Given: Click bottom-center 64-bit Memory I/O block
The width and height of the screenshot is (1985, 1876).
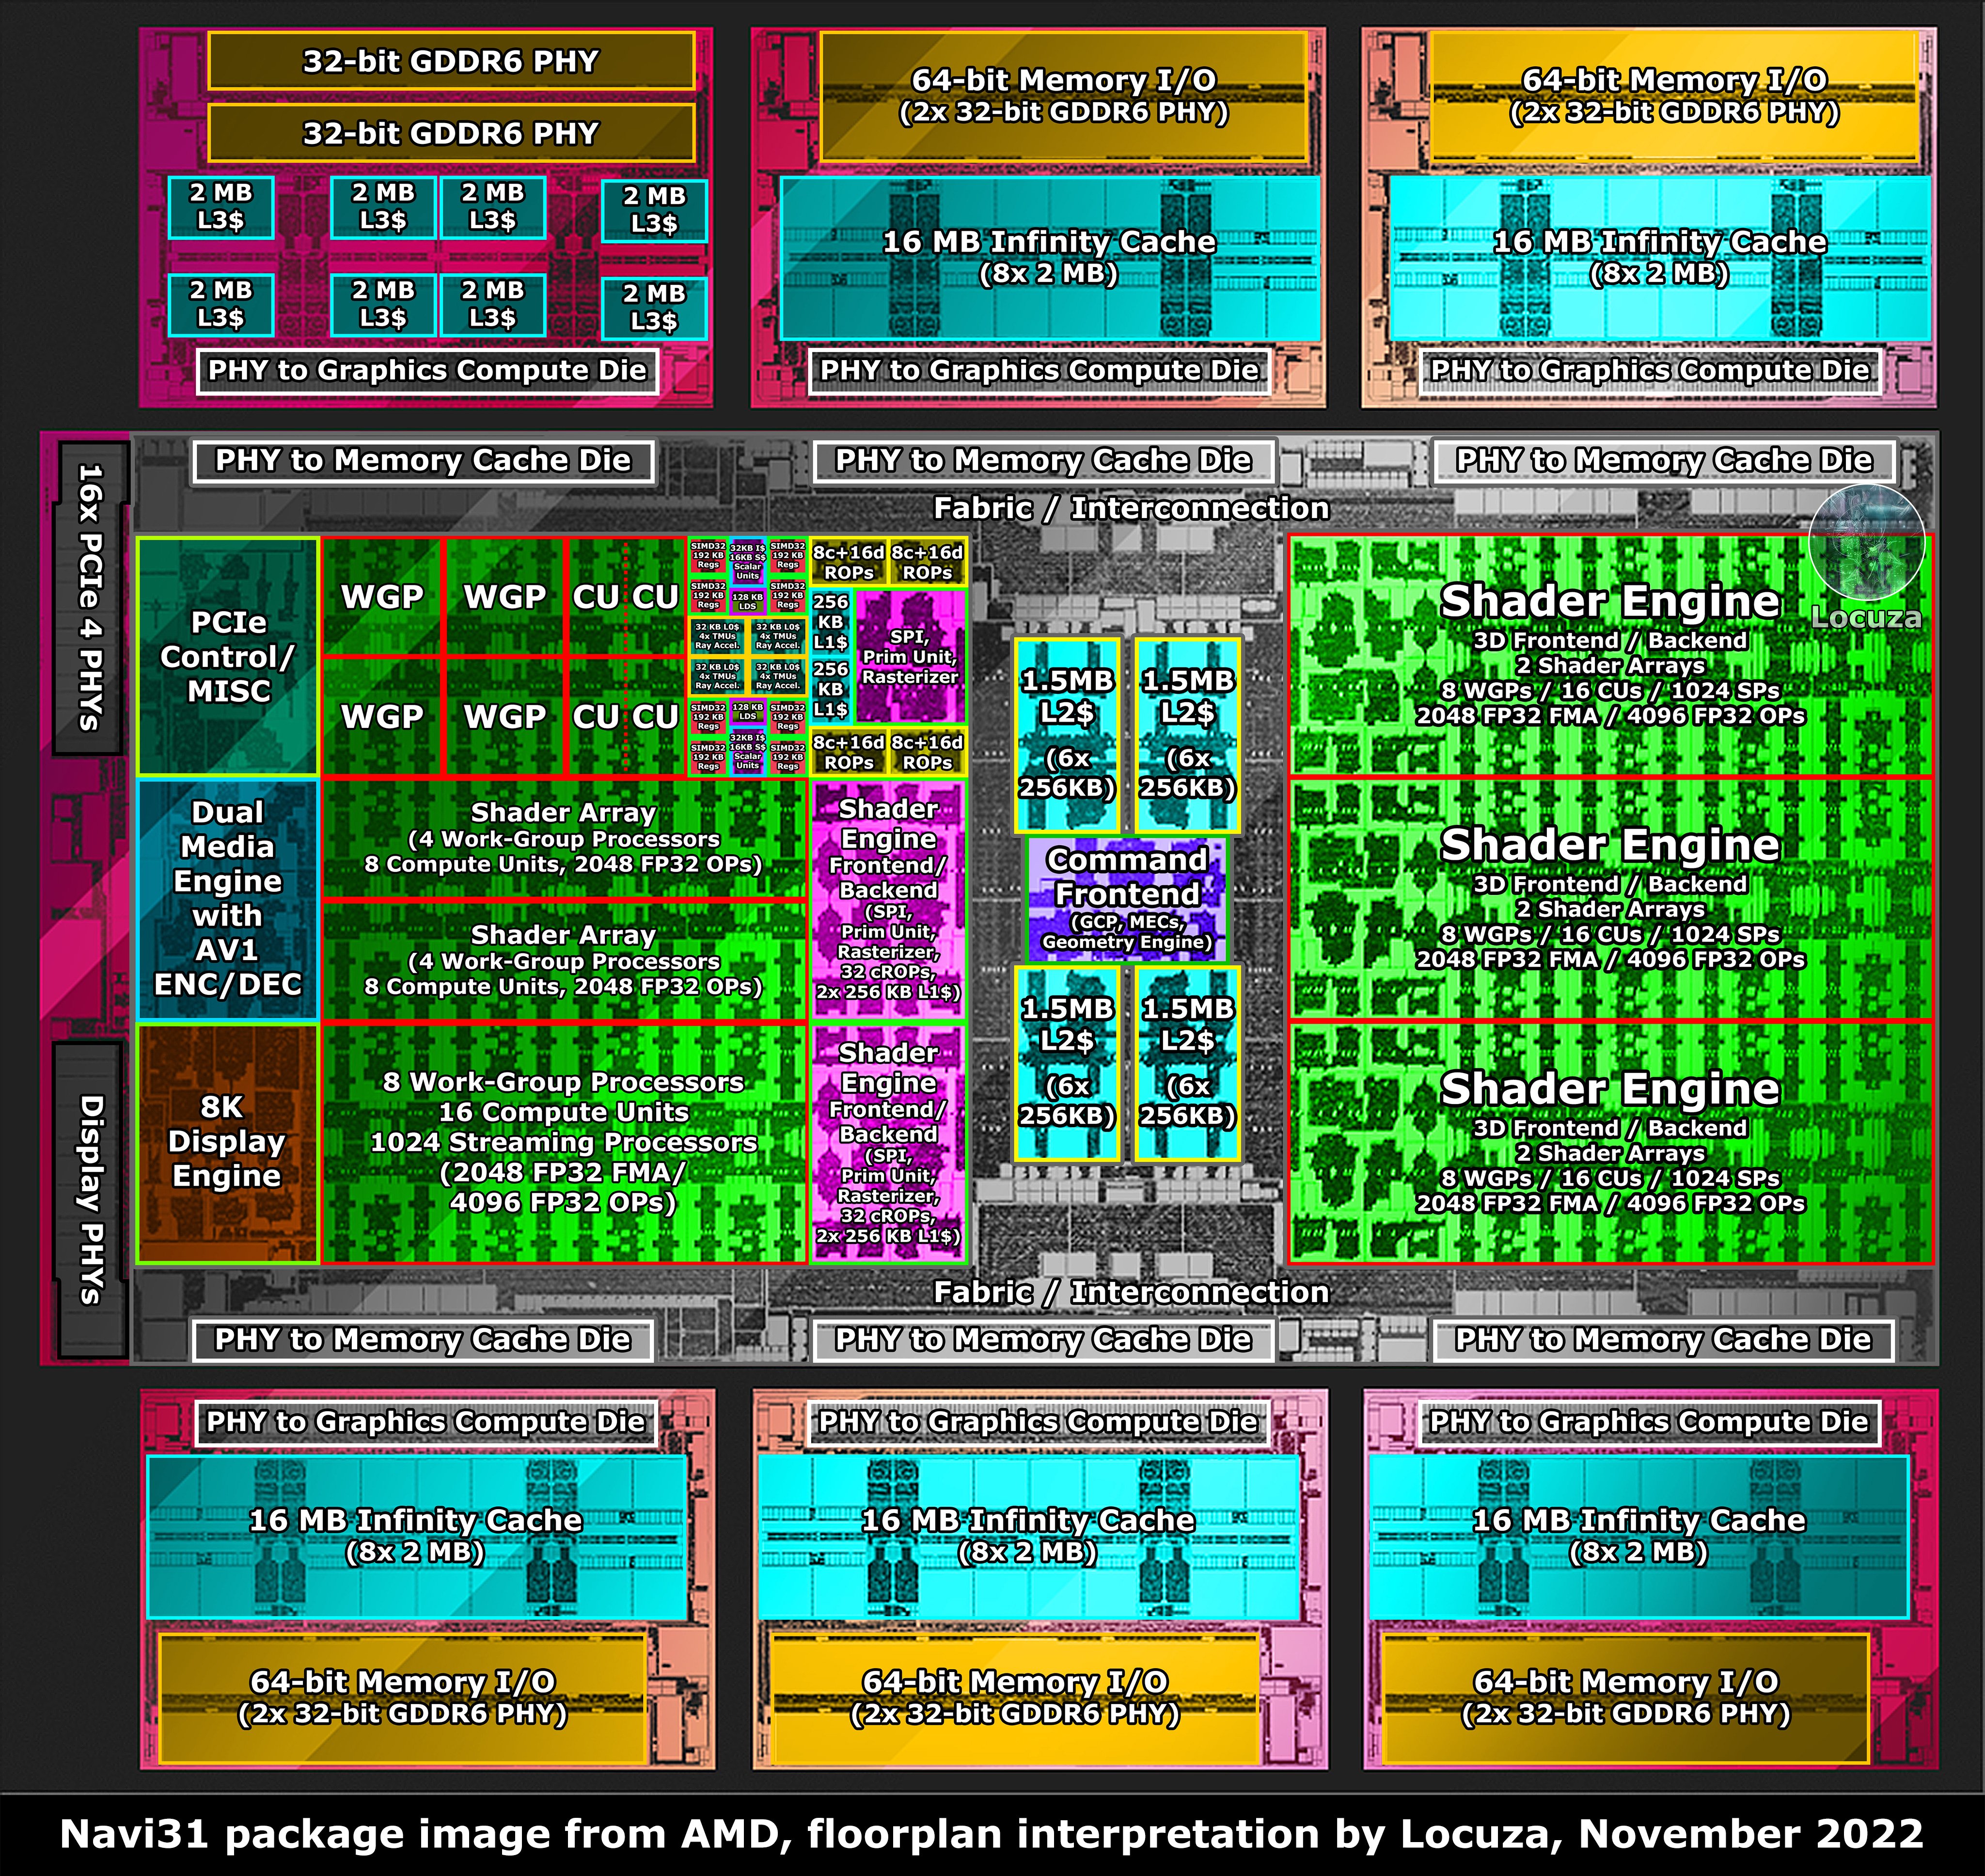Looking at the screenshot, I should [1015, 1698].
